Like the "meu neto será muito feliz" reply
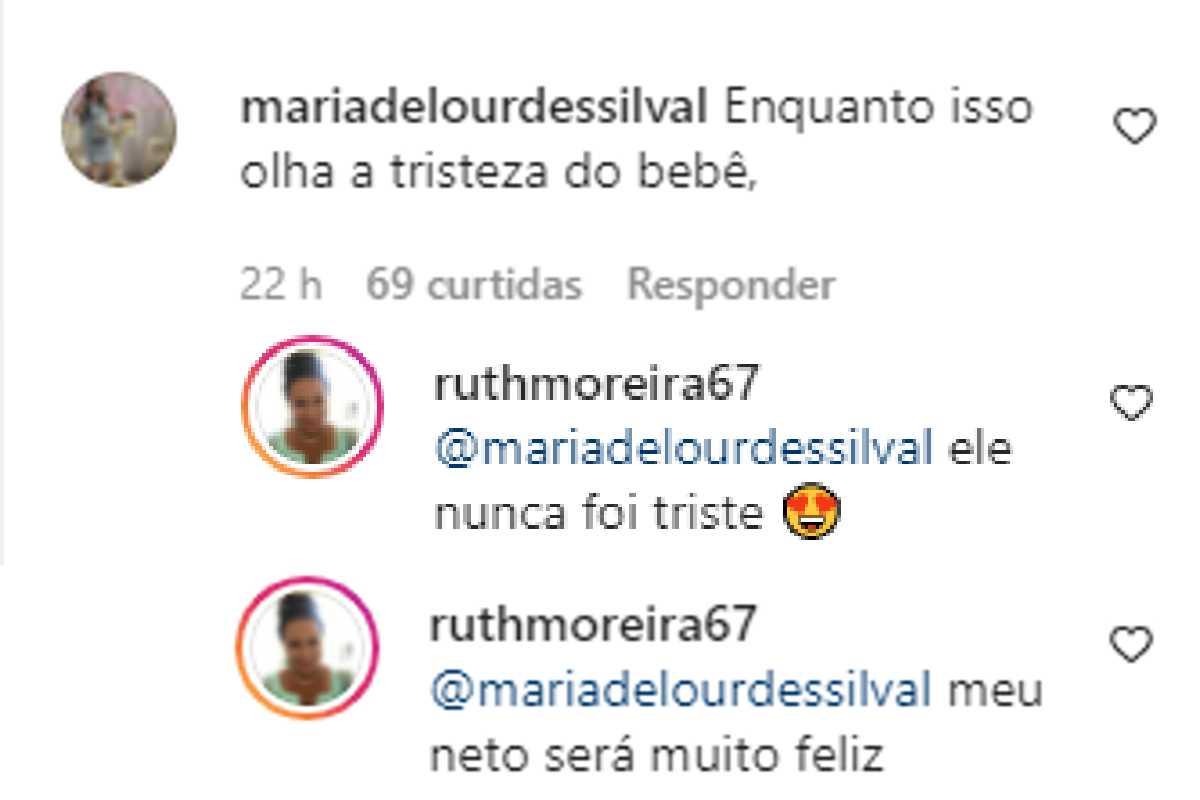 (1132, 646)
